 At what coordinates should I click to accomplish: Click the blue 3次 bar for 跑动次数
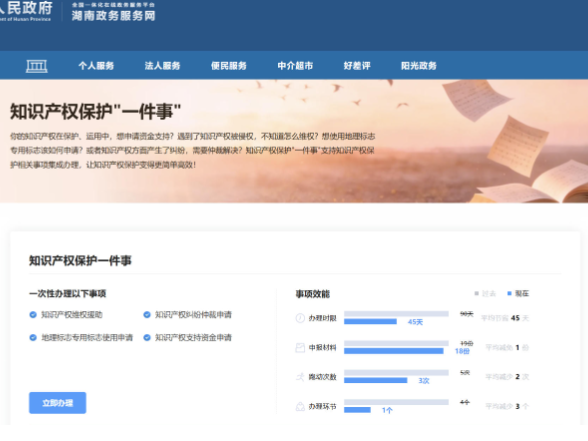[375, 380]
